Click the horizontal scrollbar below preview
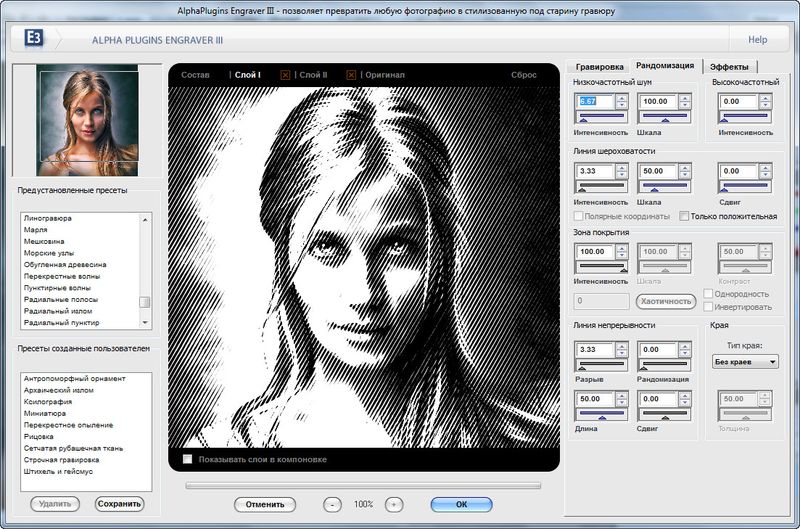This screenshot has width=800, height=529. coord(363,486)
